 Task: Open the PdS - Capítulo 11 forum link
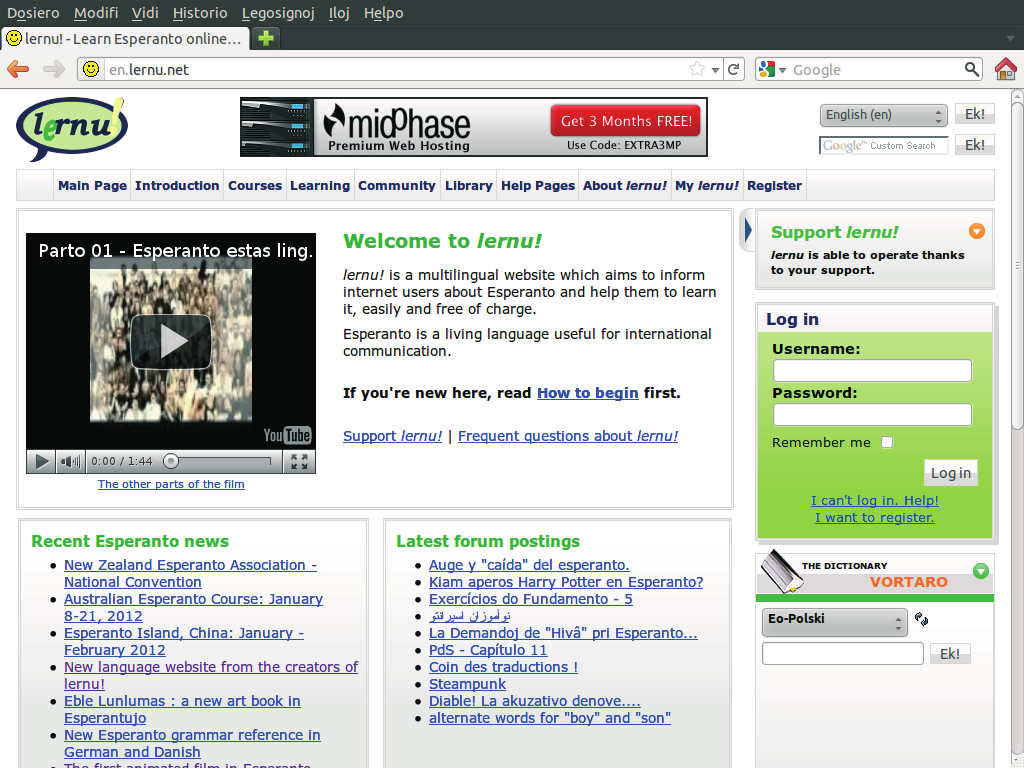[488, 650]
